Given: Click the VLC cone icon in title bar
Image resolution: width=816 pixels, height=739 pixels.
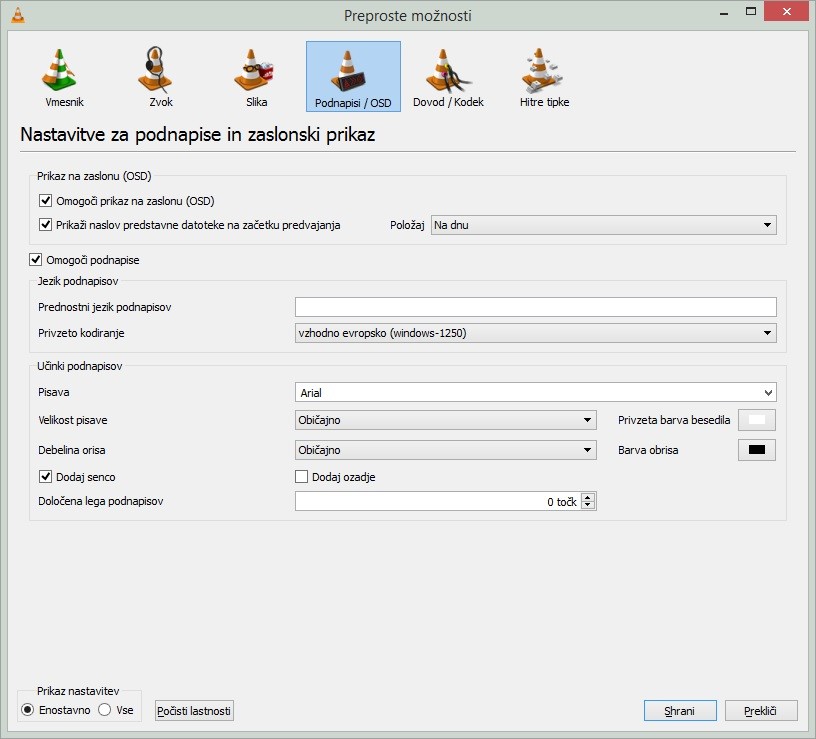Looking at the screenshot, I should [15, 15].
